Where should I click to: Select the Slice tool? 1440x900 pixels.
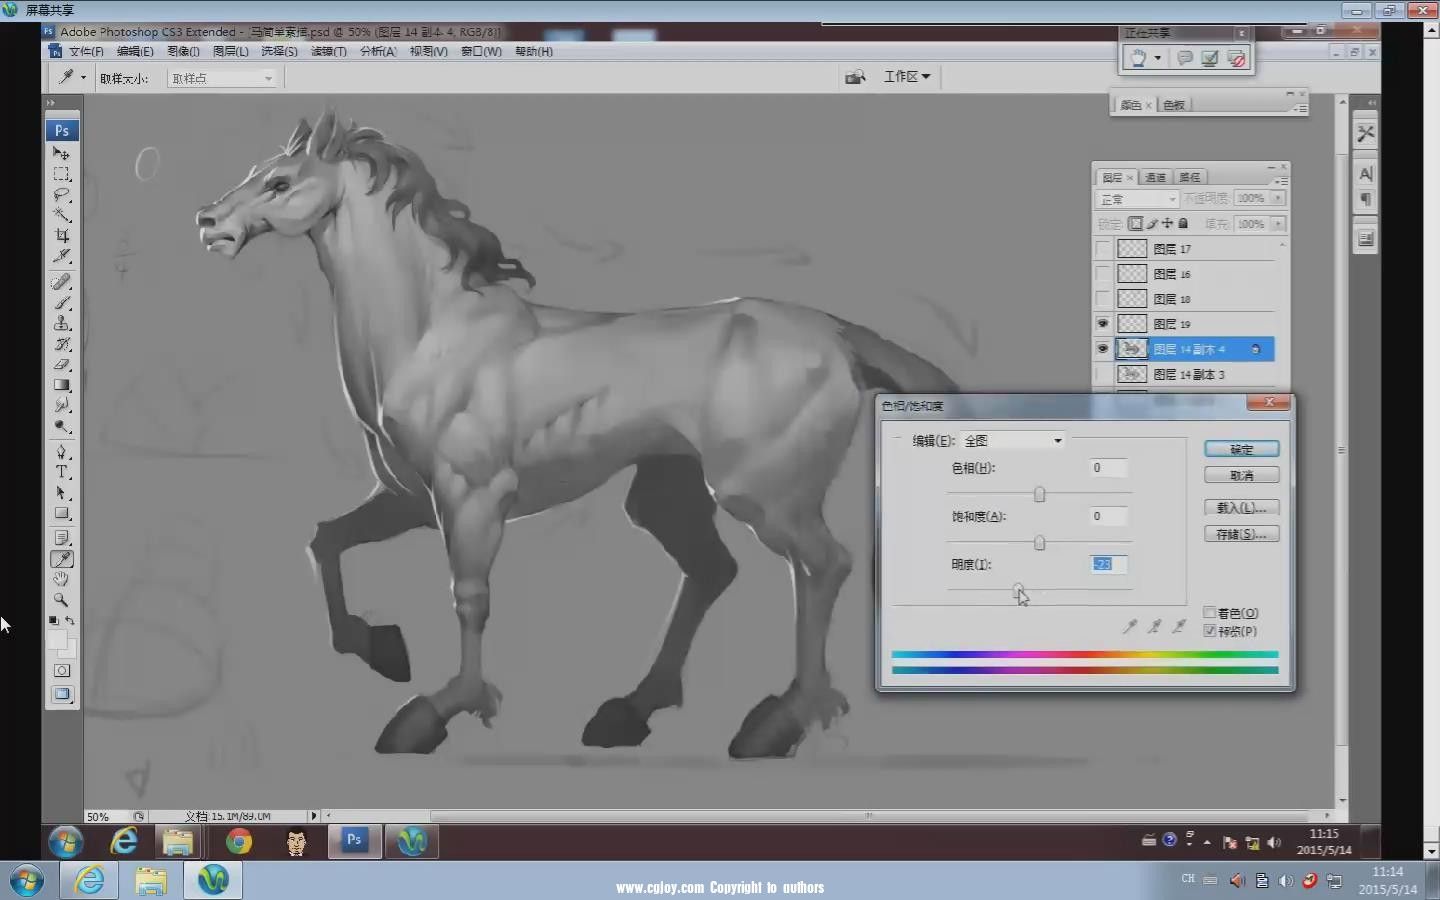(61, 256)
